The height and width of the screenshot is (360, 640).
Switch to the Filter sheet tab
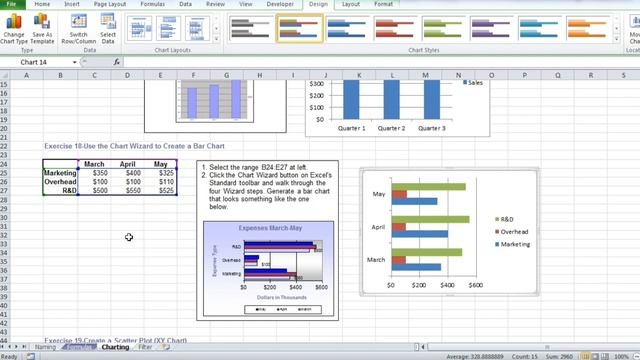click(145, 347)
